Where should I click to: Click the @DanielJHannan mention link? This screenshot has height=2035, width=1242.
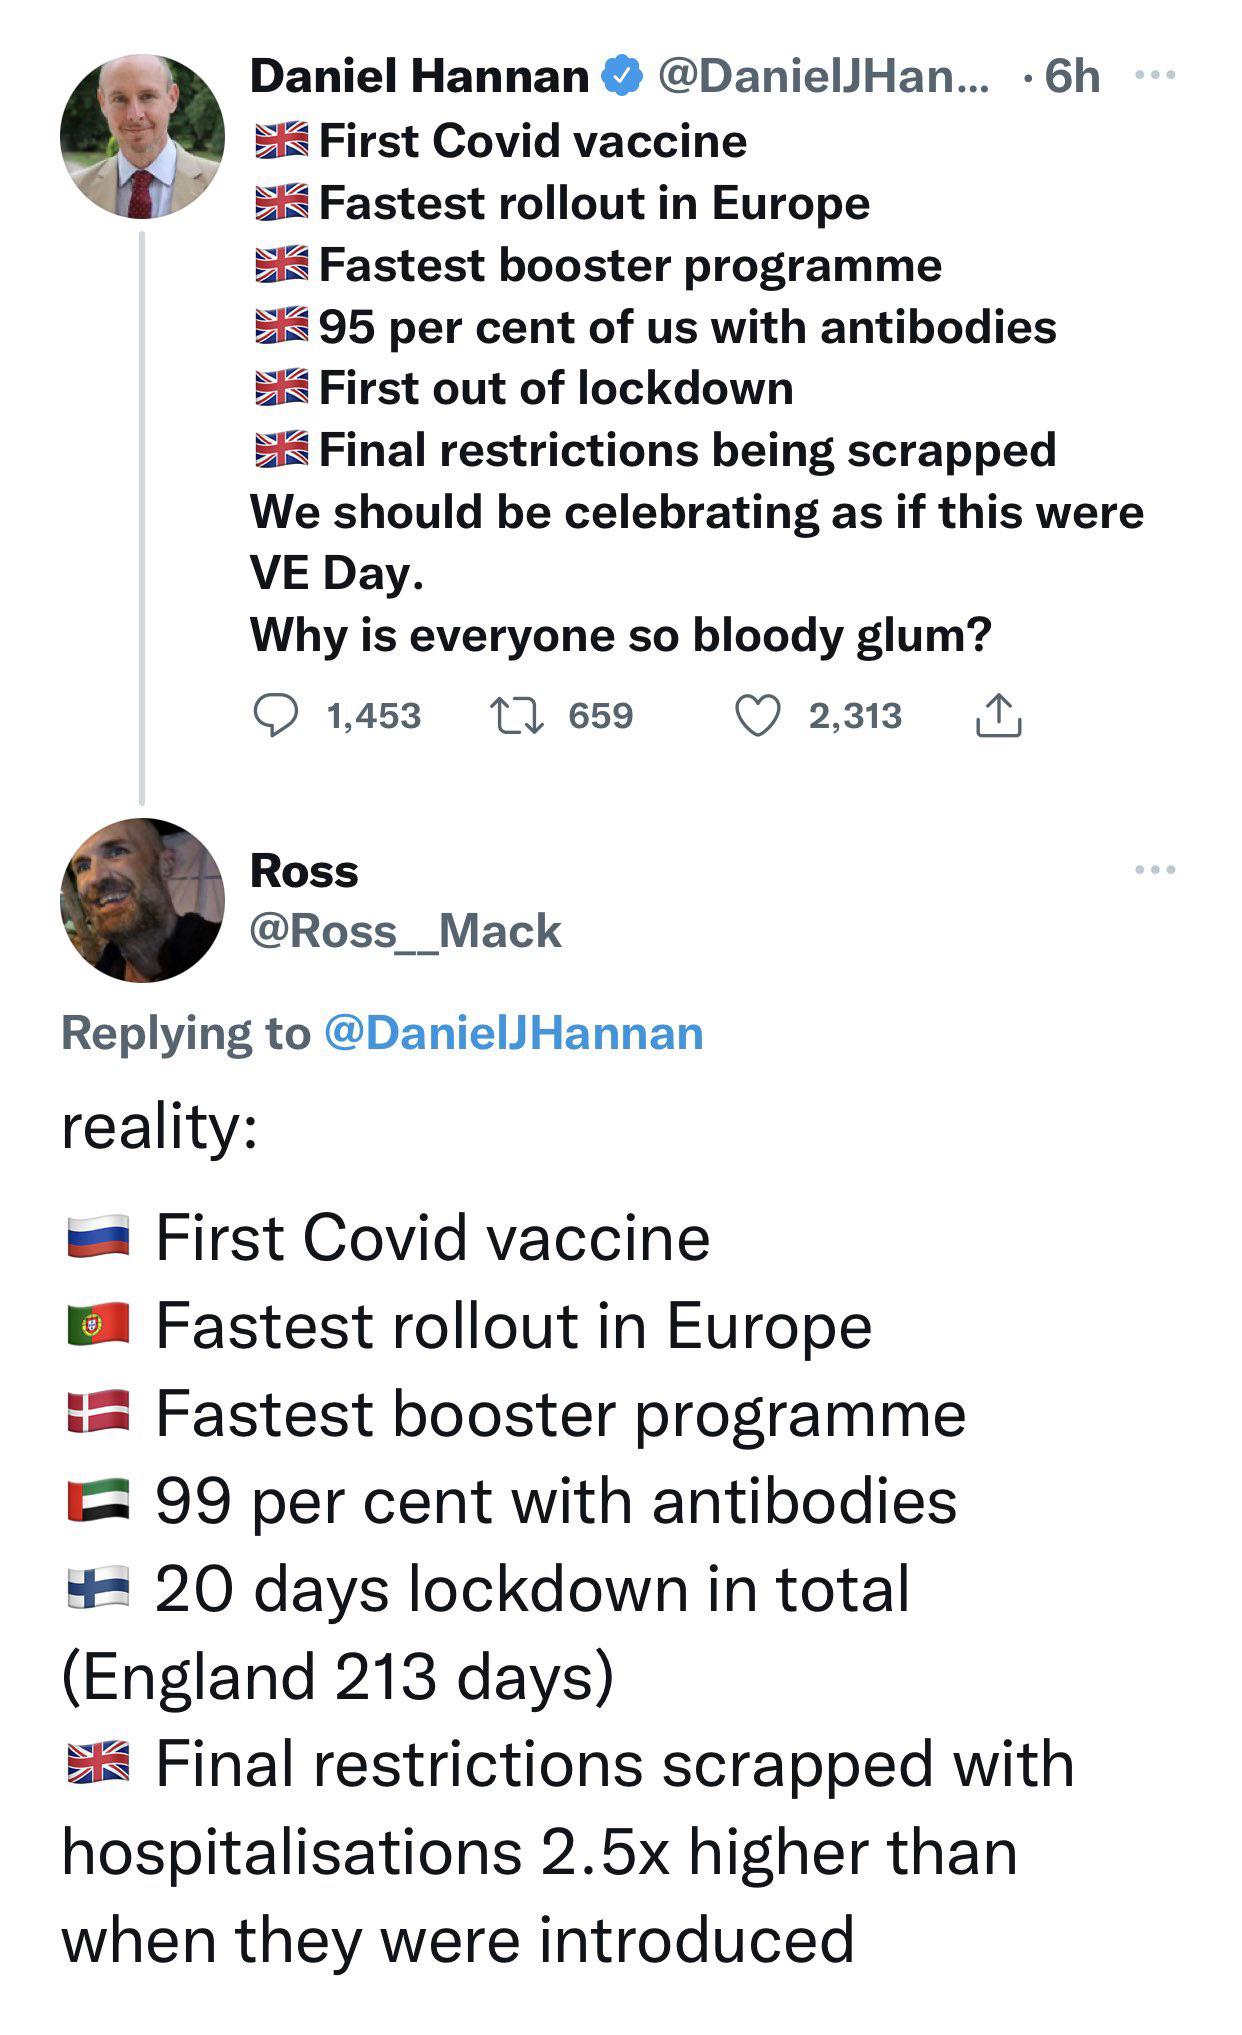click(x=514, y=1033)
